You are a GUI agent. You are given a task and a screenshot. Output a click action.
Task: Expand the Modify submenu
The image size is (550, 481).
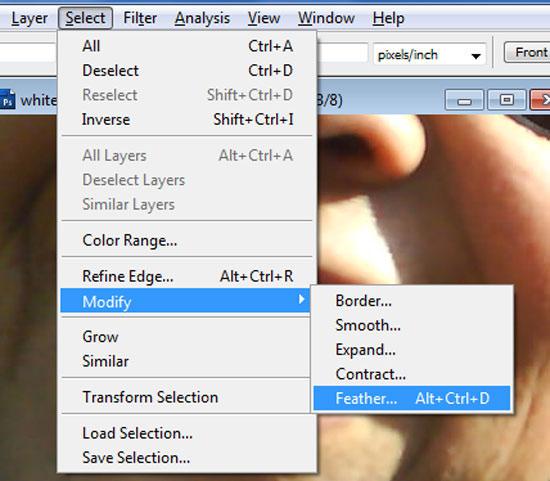pos(185,301)
